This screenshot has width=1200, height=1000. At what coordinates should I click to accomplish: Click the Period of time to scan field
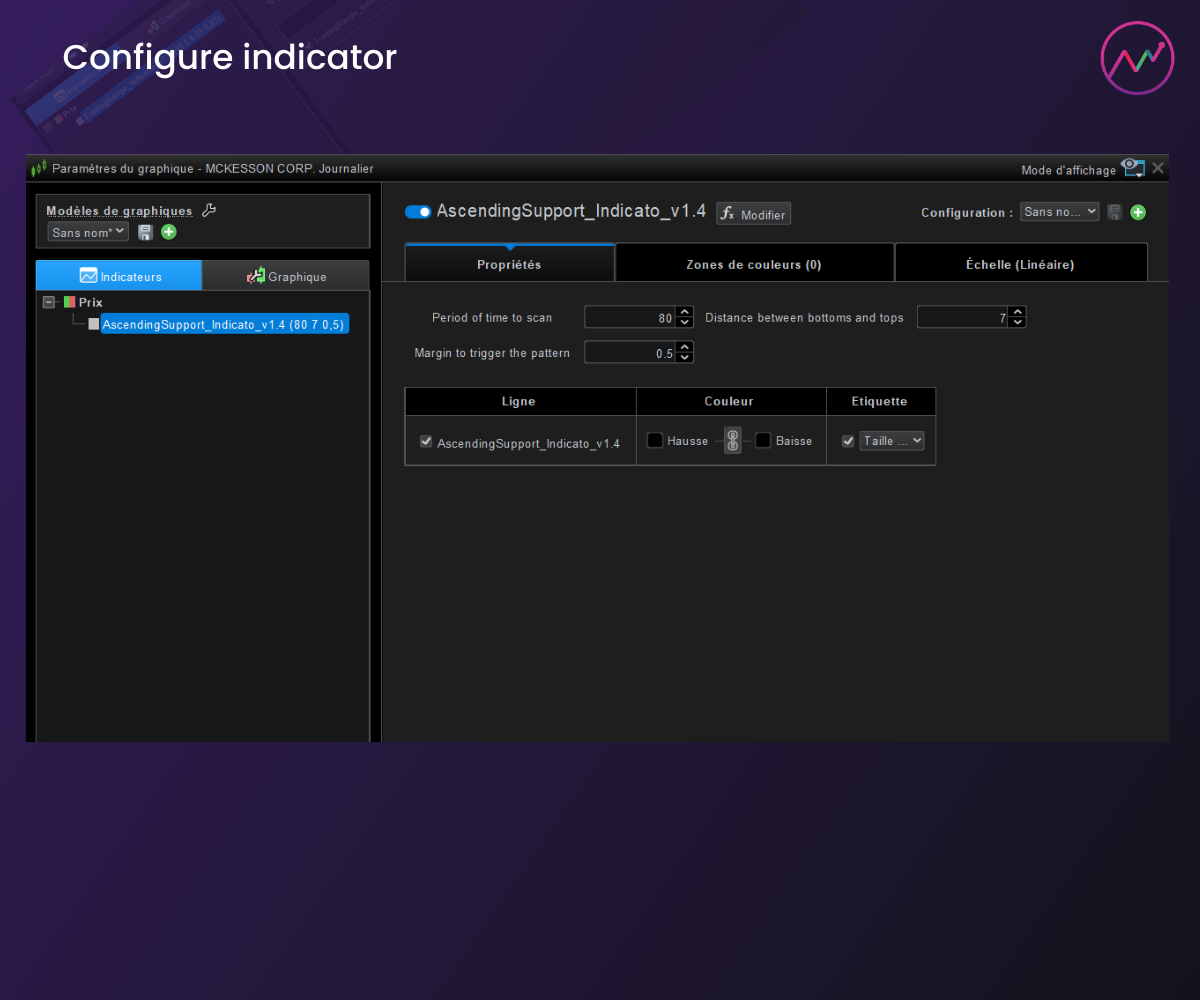[629, 318]
